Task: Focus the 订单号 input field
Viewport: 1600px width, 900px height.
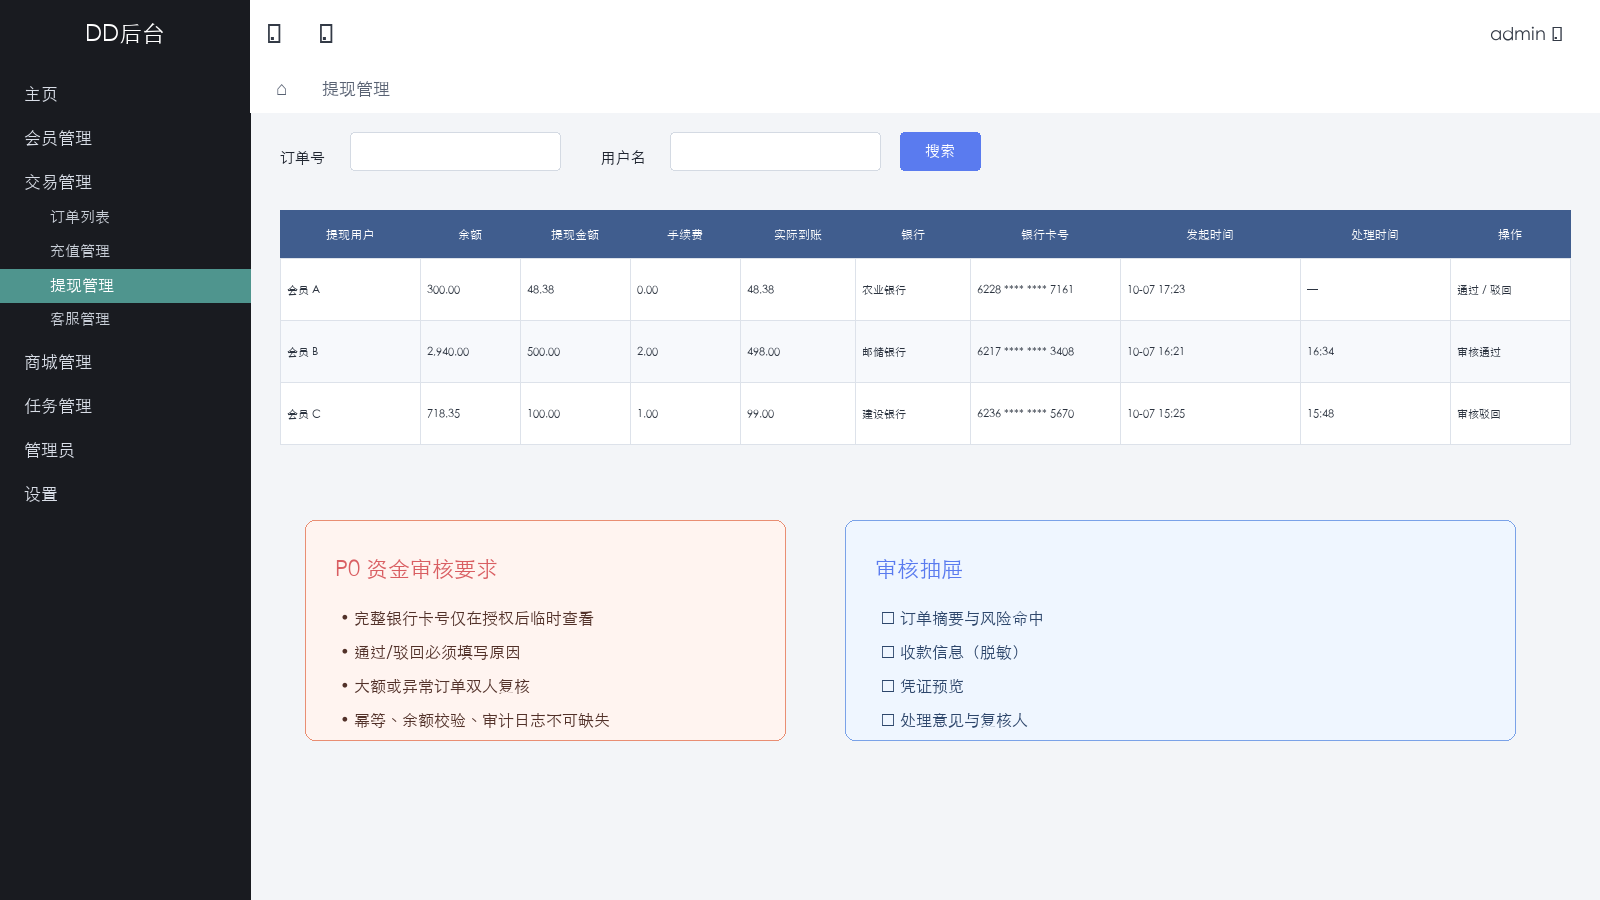Action: (455, 151)
